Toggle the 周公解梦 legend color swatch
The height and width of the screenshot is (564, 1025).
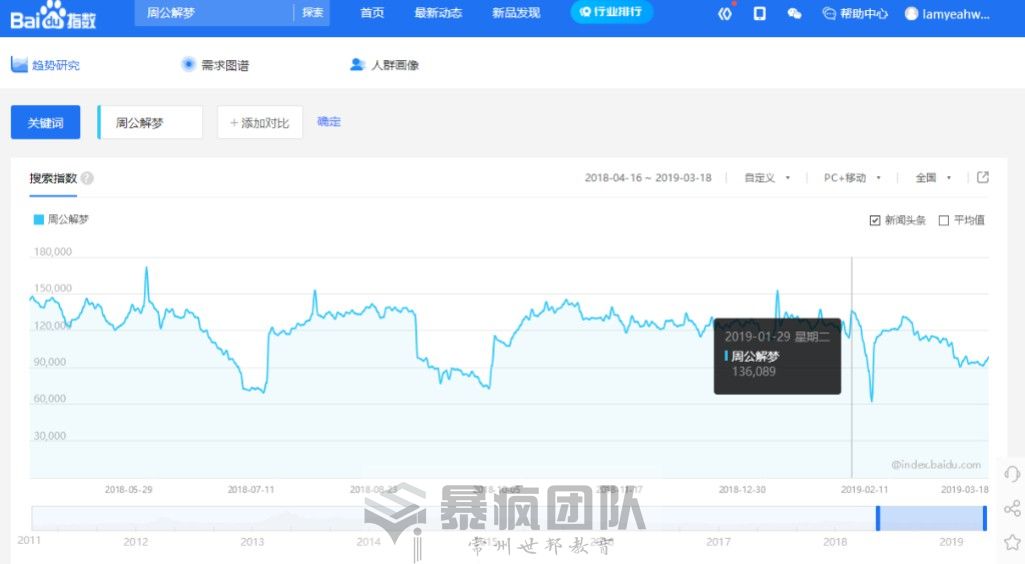(39, 219)
